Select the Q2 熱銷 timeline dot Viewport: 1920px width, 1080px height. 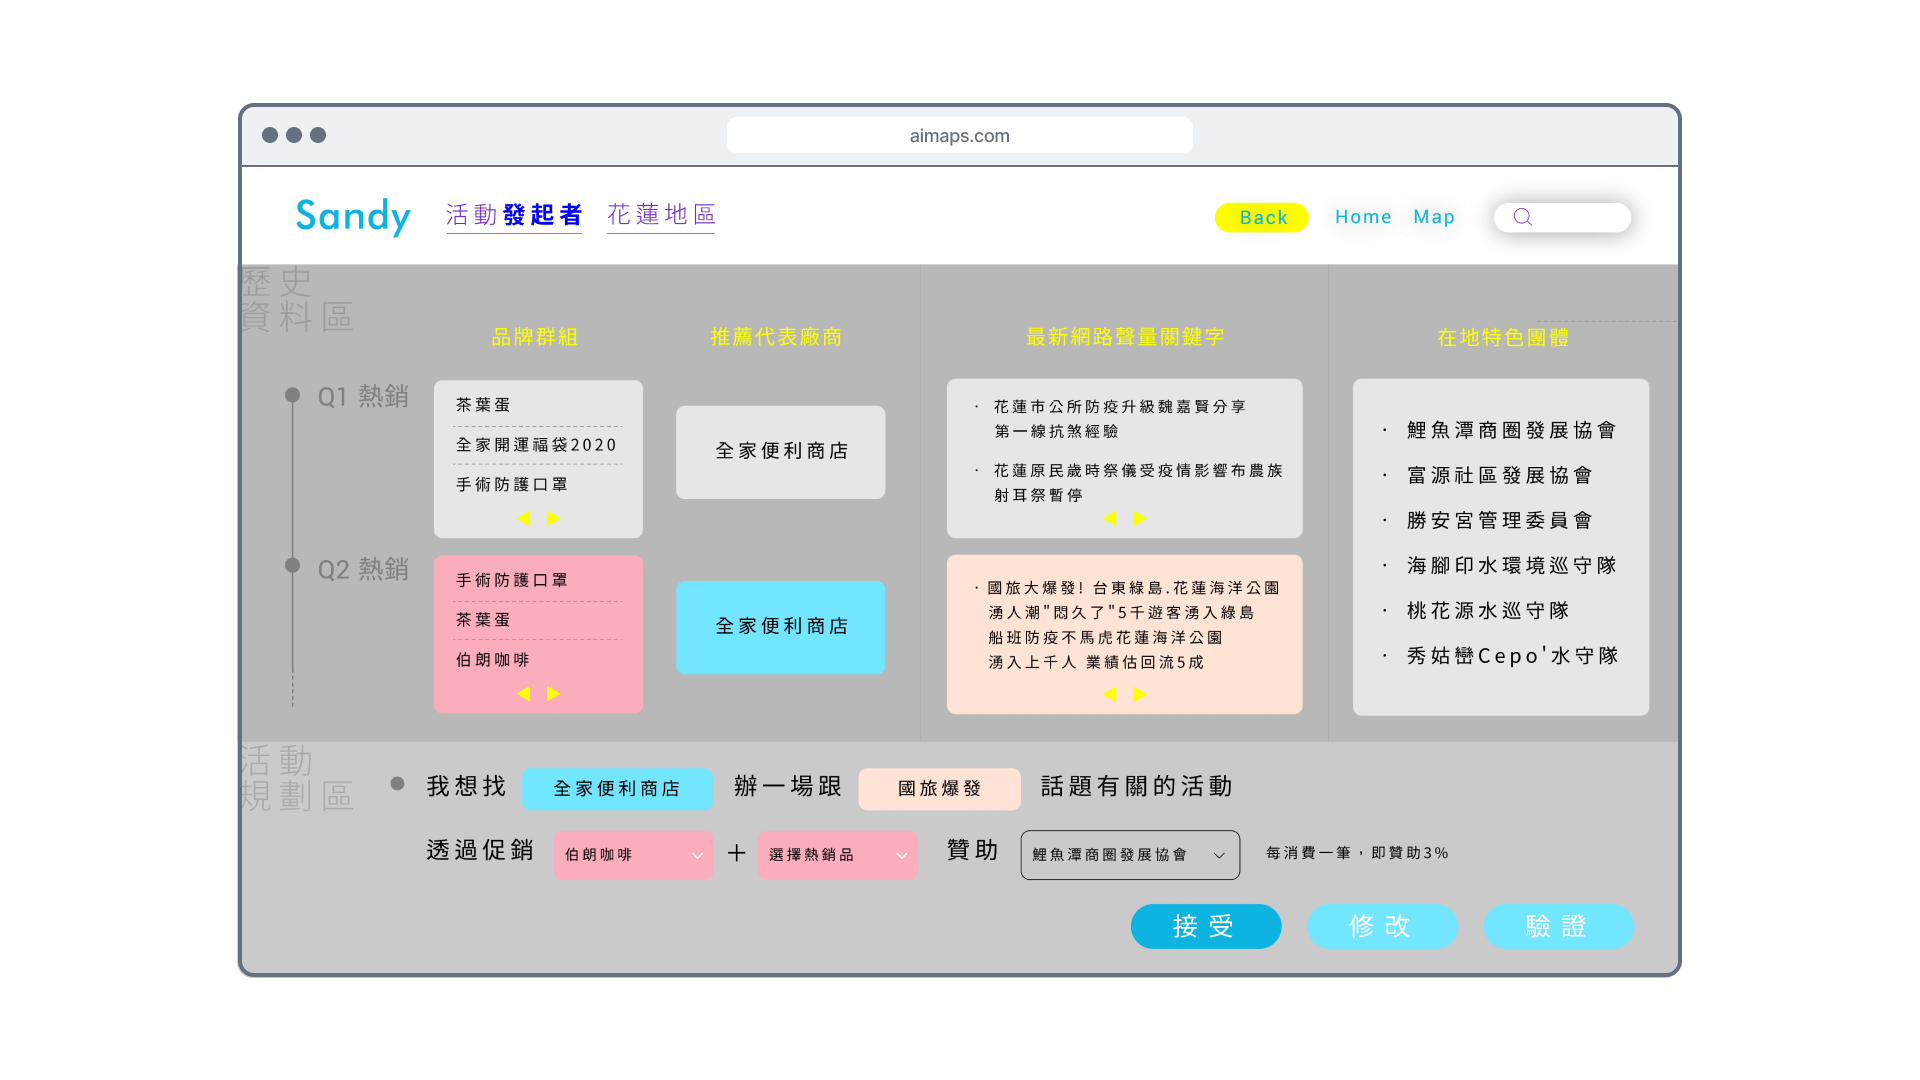tap(292, 565)
